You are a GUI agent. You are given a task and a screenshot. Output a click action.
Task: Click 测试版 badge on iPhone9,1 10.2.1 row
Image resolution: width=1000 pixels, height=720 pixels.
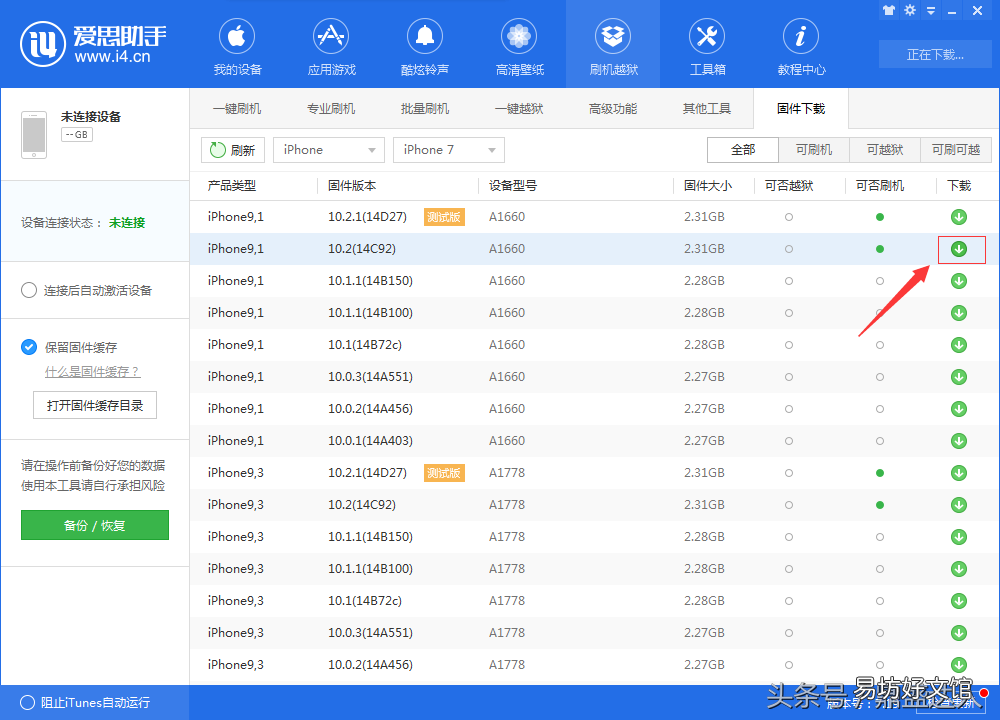click(x=444, y=217)
